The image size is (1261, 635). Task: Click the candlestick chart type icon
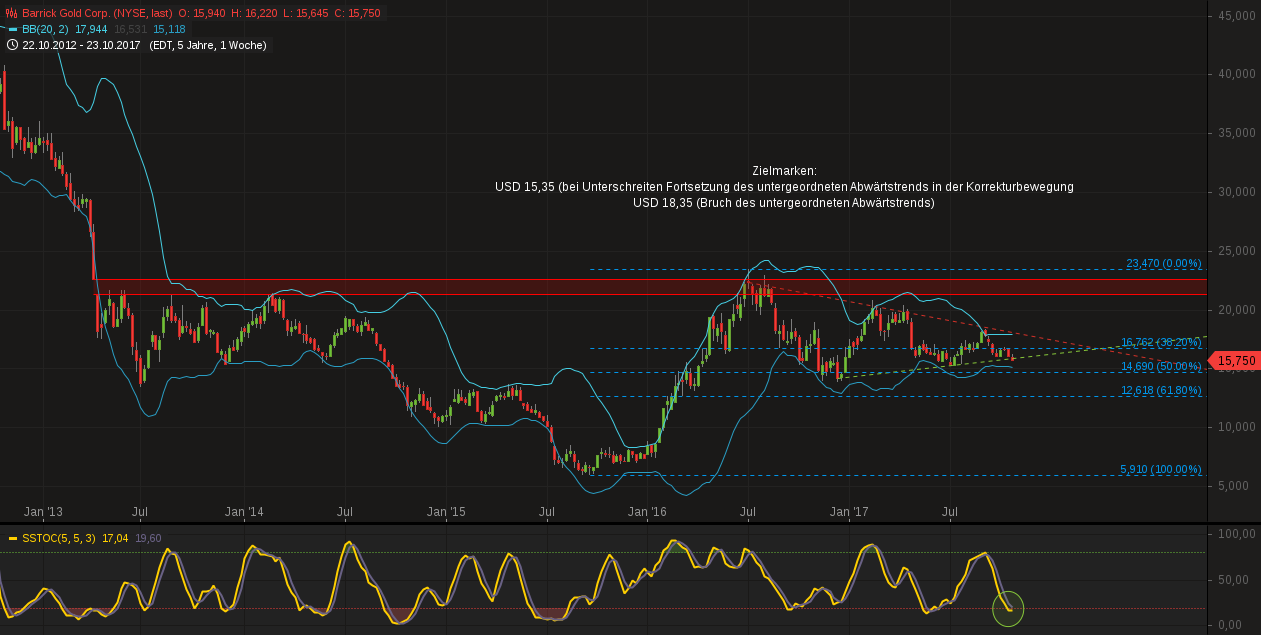[x=12, y=12]
